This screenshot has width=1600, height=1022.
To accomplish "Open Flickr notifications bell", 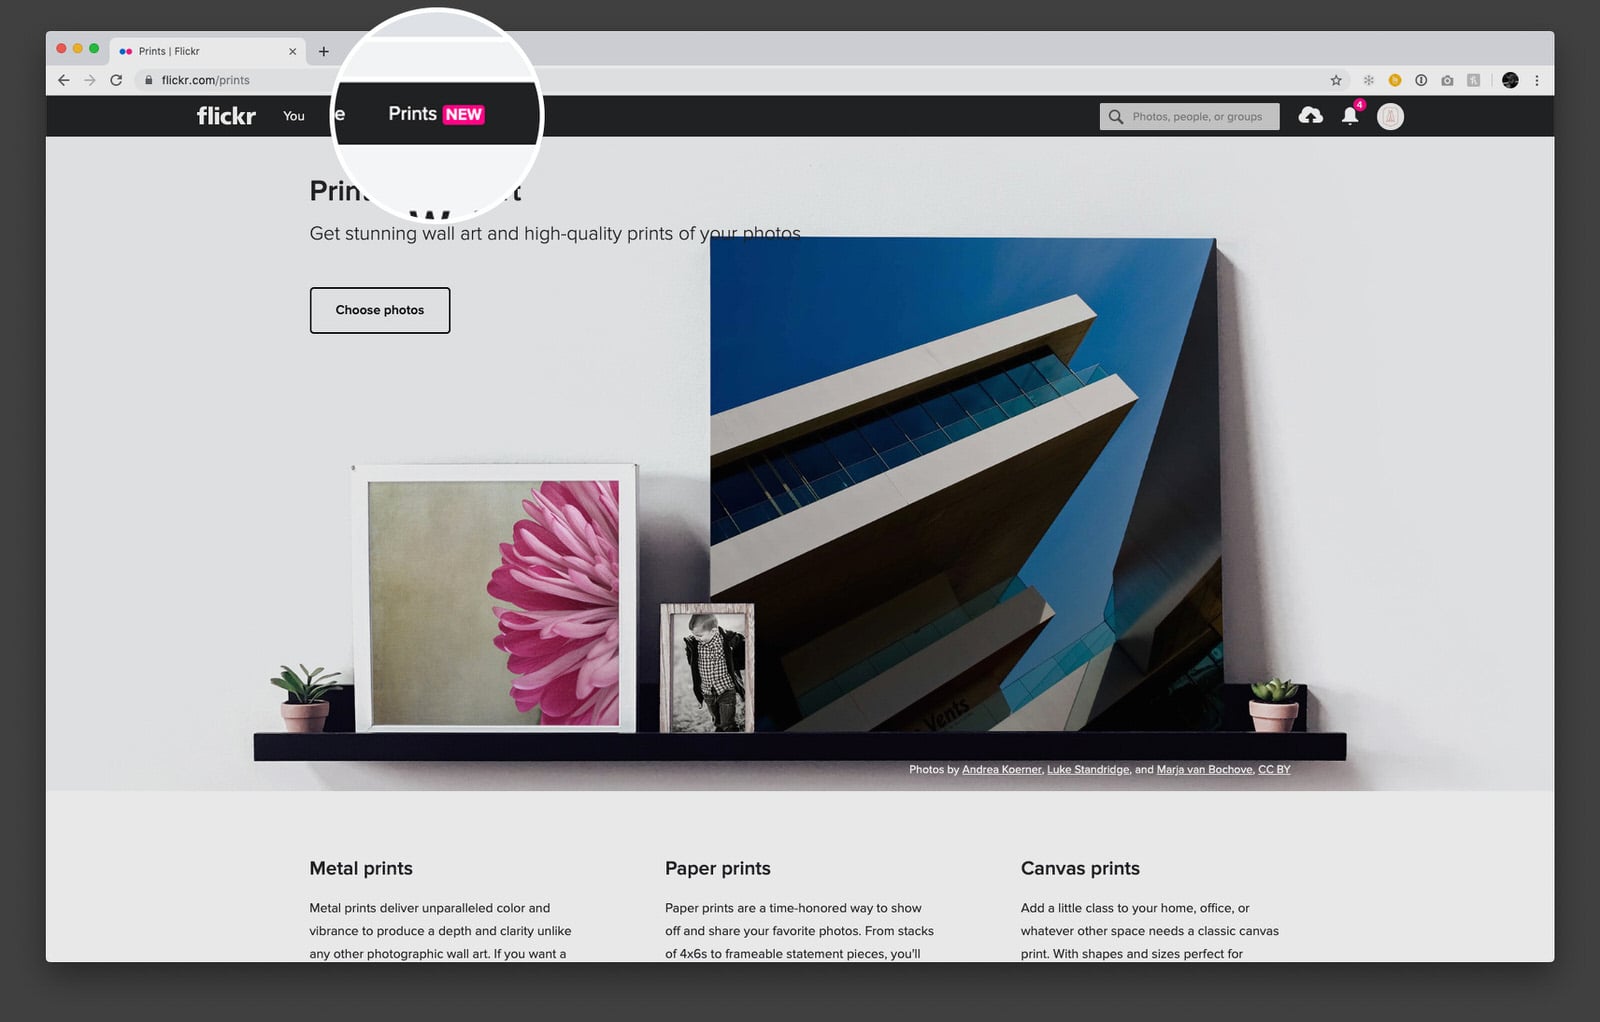I will pyautogui.click(x=1350, y=117).
